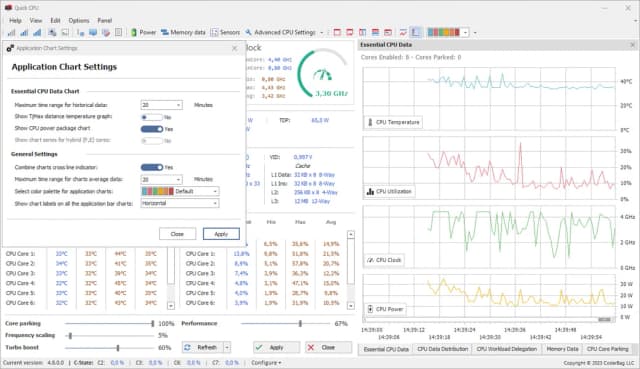
Task: Click Apply in the Chart Settings dialog
Action: [221, 234]
